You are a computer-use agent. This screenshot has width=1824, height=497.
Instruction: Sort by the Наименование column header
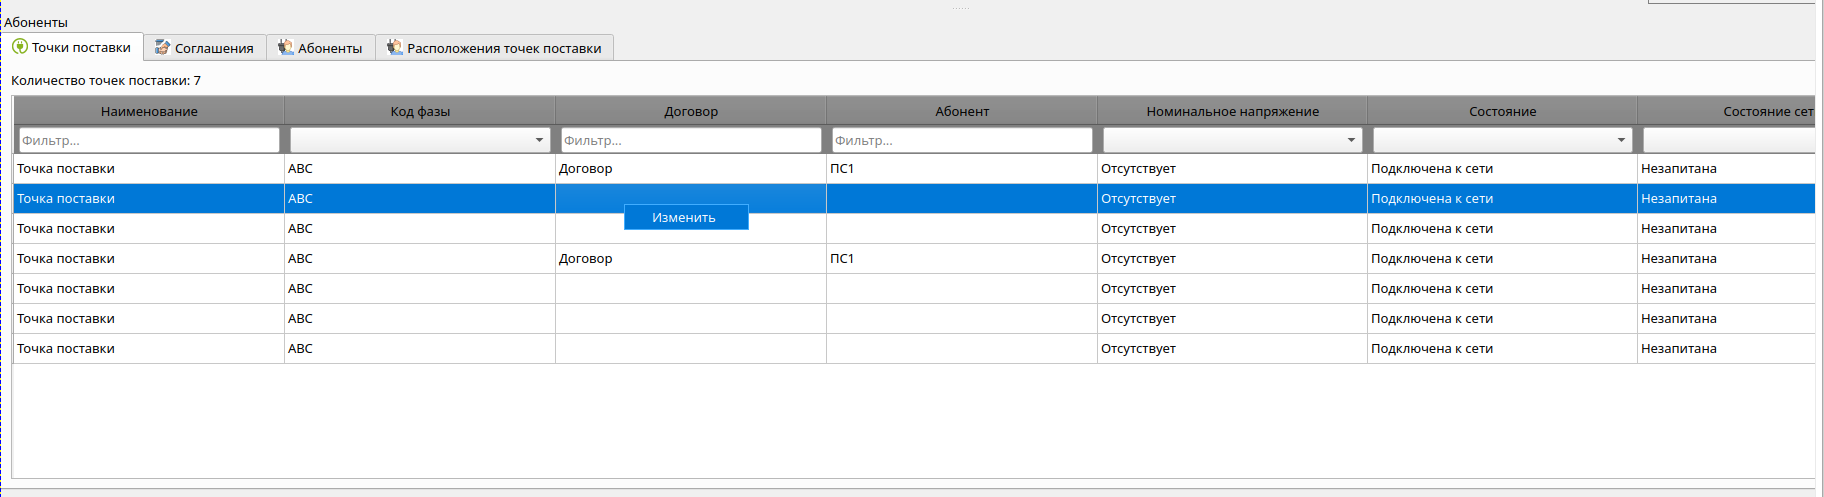click(x=149, y=111)
